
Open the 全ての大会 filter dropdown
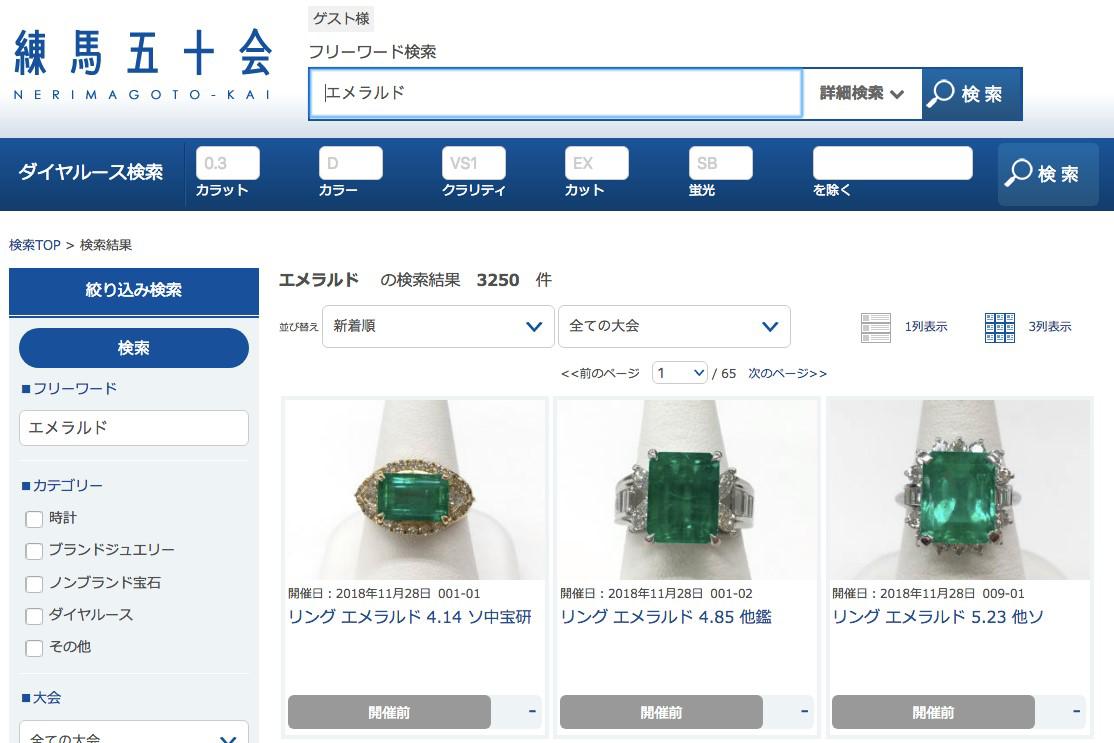[674, 327]
